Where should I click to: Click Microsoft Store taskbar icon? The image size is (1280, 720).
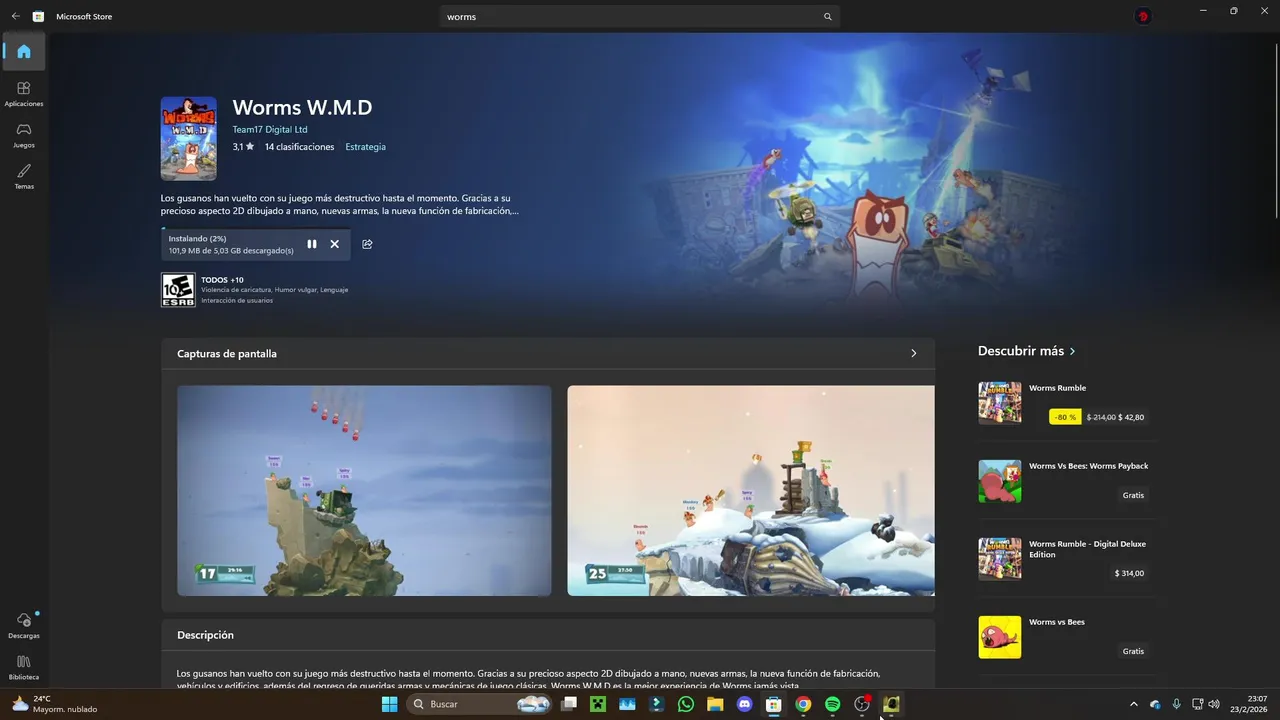pyautogui.click(x=773, y=704)
